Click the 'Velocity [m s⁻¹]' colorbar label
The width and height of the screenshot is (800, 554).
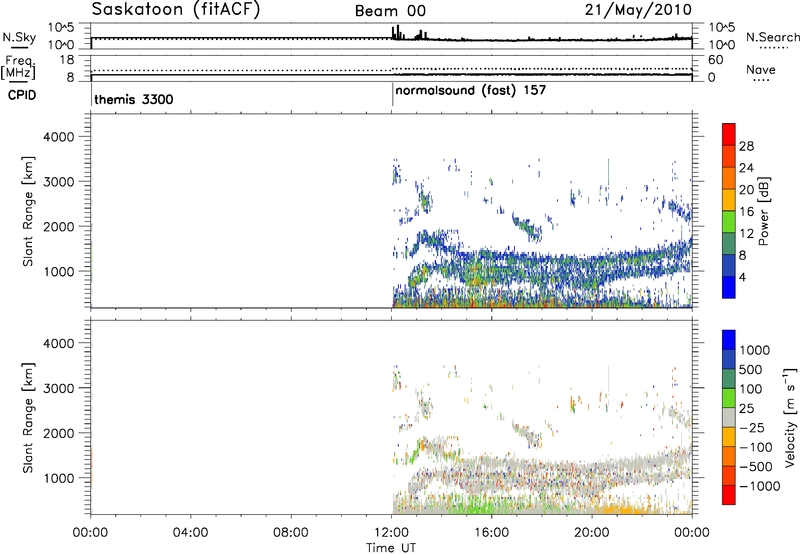coord(791,417)
